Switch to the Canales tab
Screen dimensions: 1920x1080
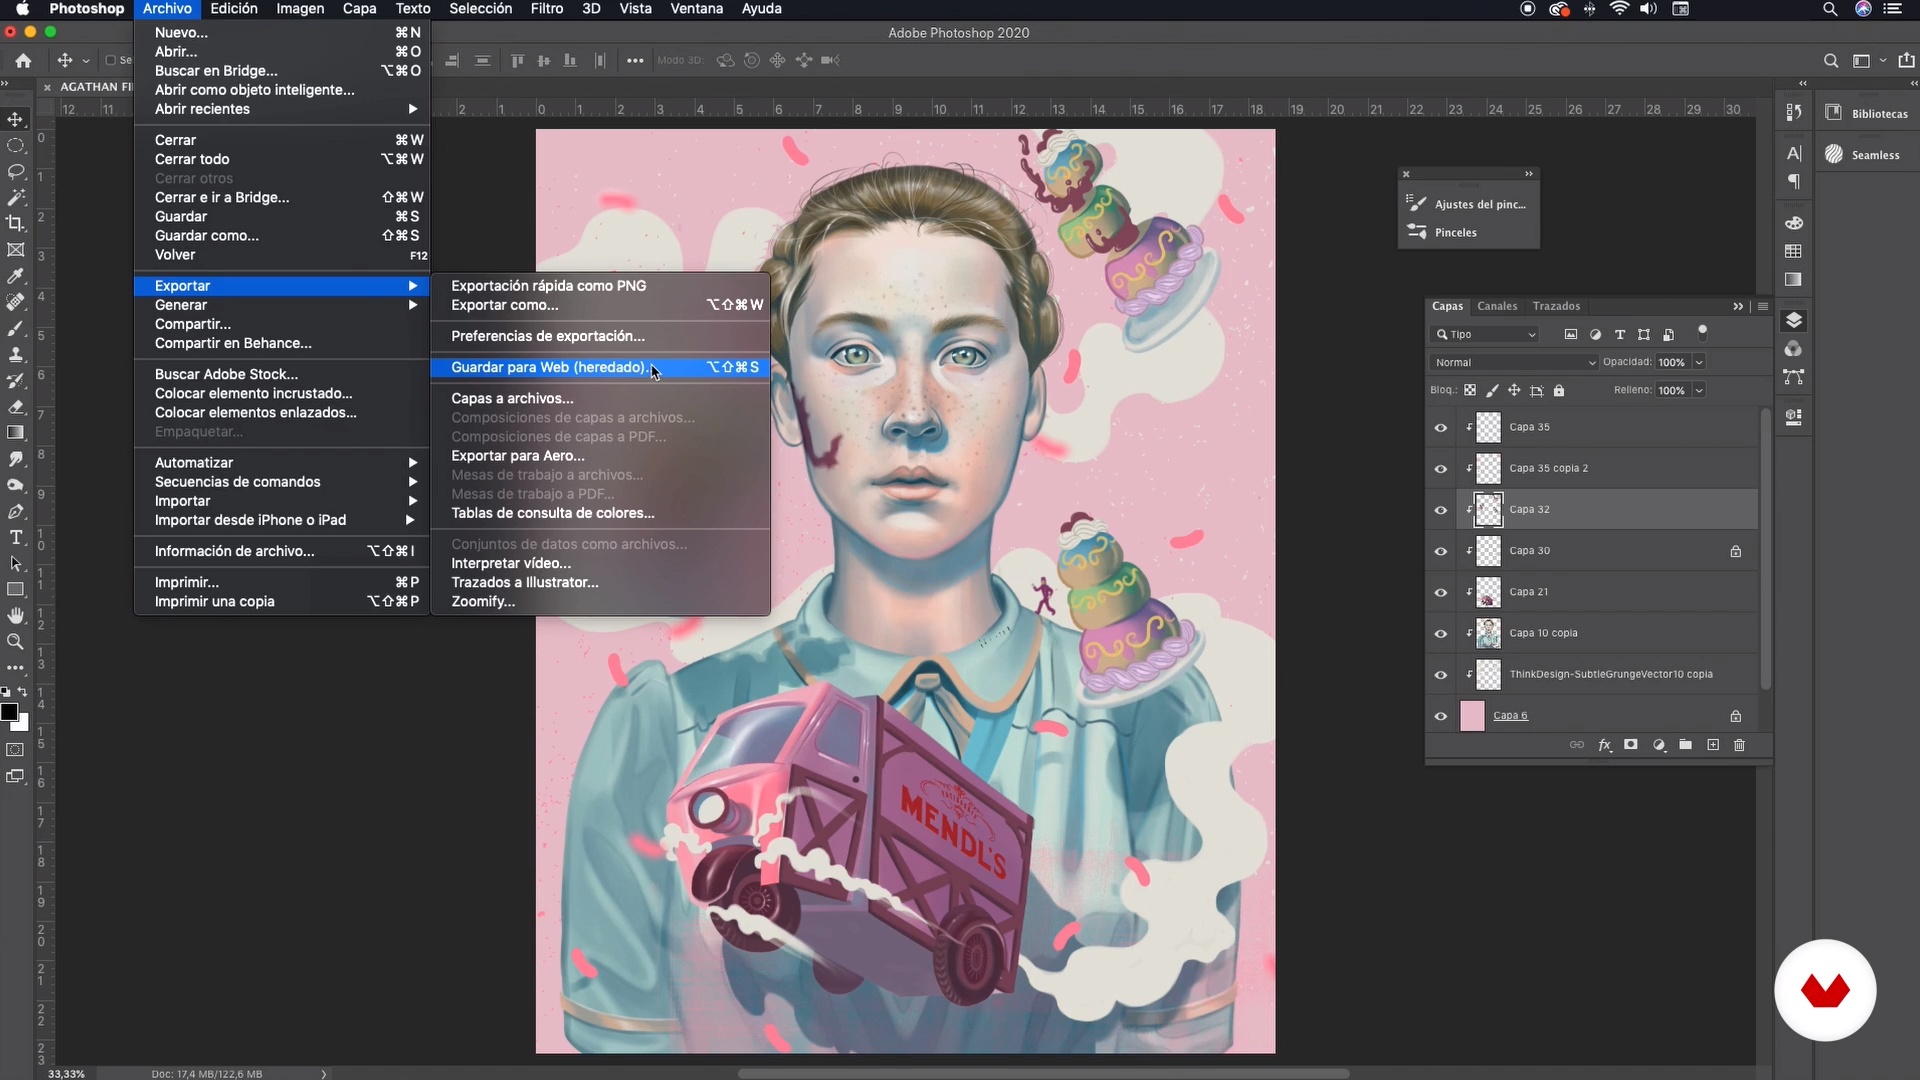1497,306
